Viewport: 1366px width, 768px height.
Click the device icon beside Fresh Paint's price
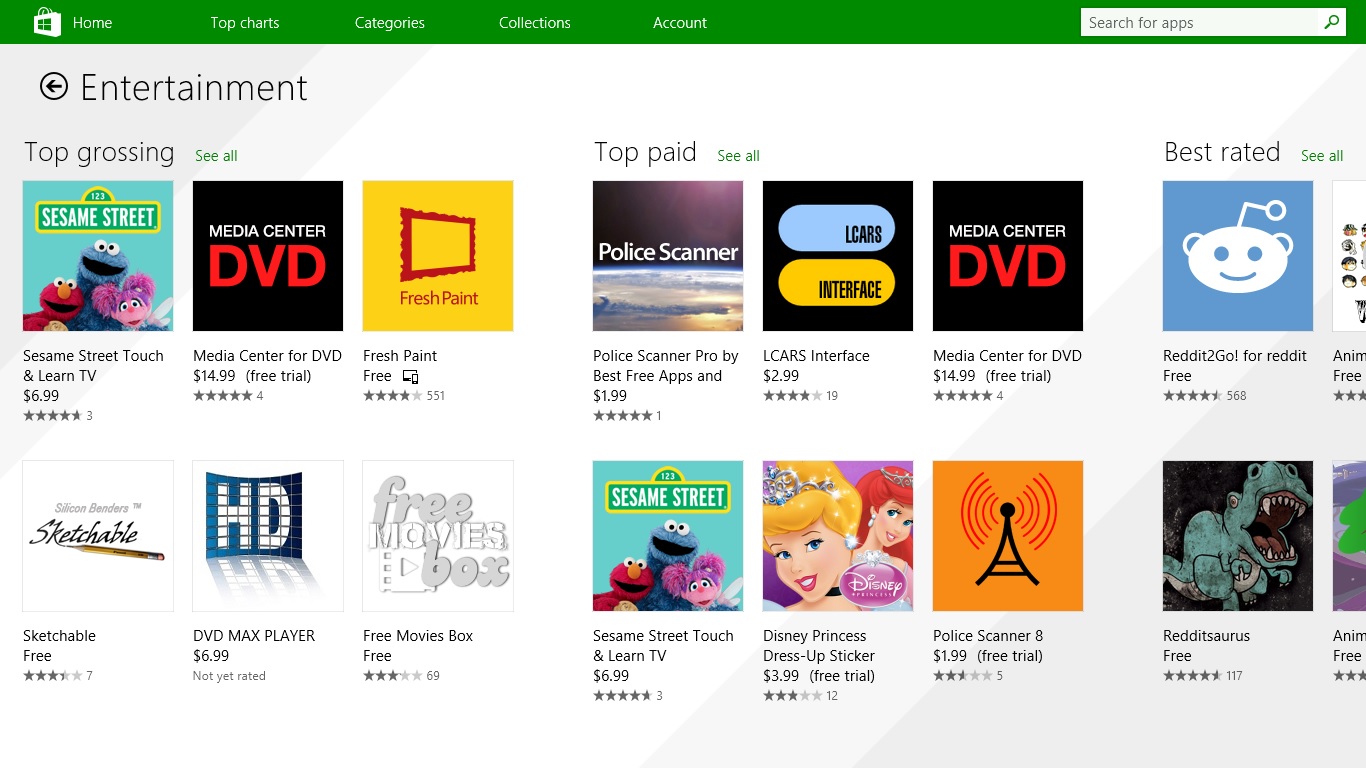pyautogui.click(x=410, y=377)
